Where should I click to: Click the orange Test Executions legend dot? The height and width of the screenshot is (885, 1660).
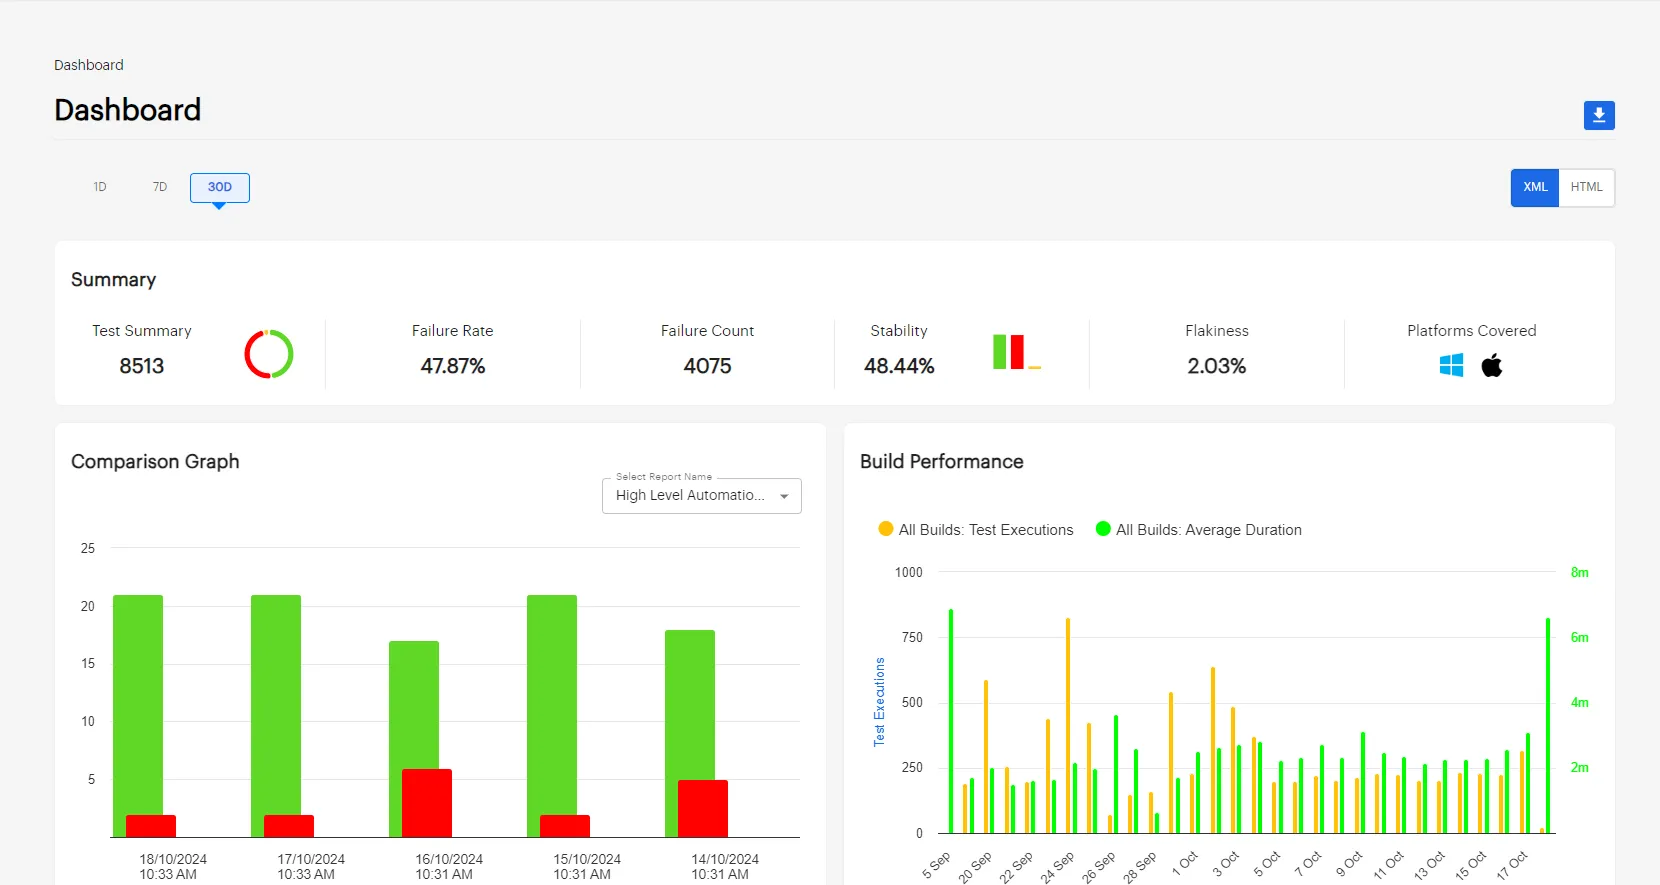(885, 529)
